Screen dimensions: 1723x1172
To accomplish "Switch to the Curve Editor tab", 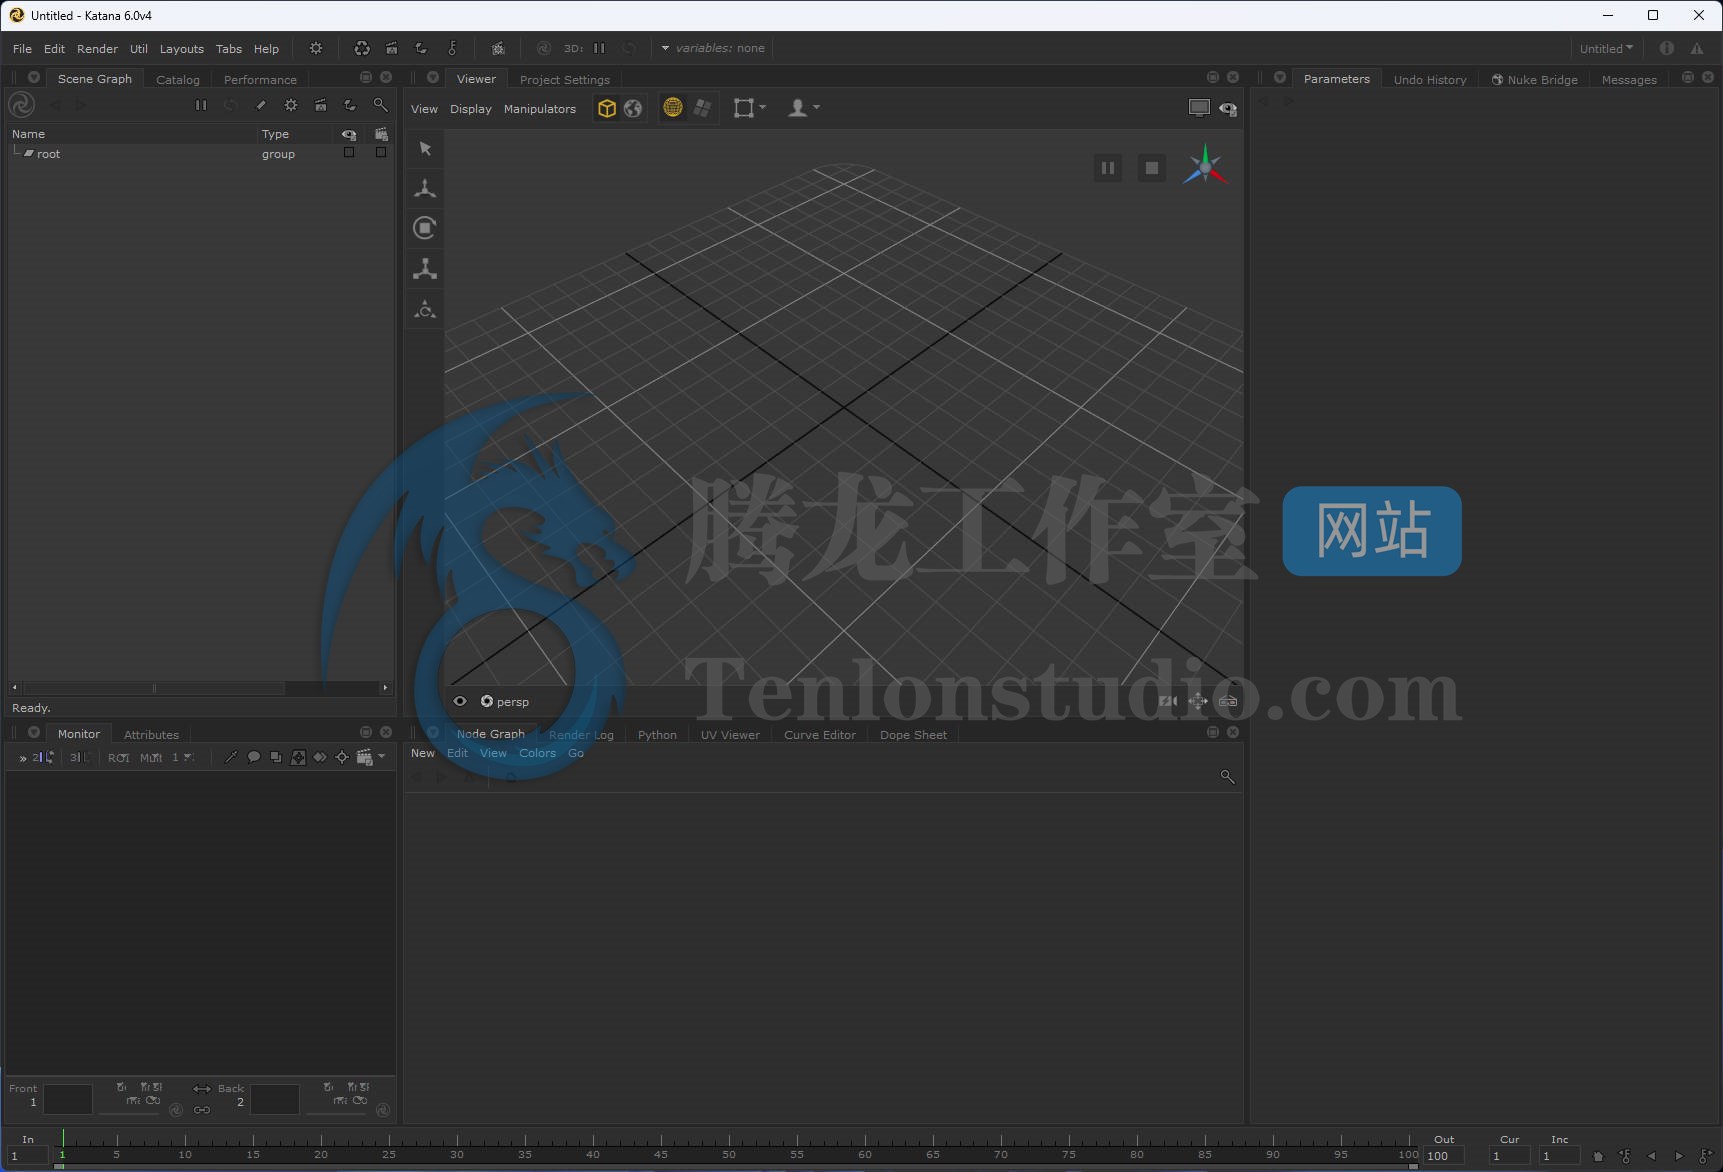I will [820, 735].
